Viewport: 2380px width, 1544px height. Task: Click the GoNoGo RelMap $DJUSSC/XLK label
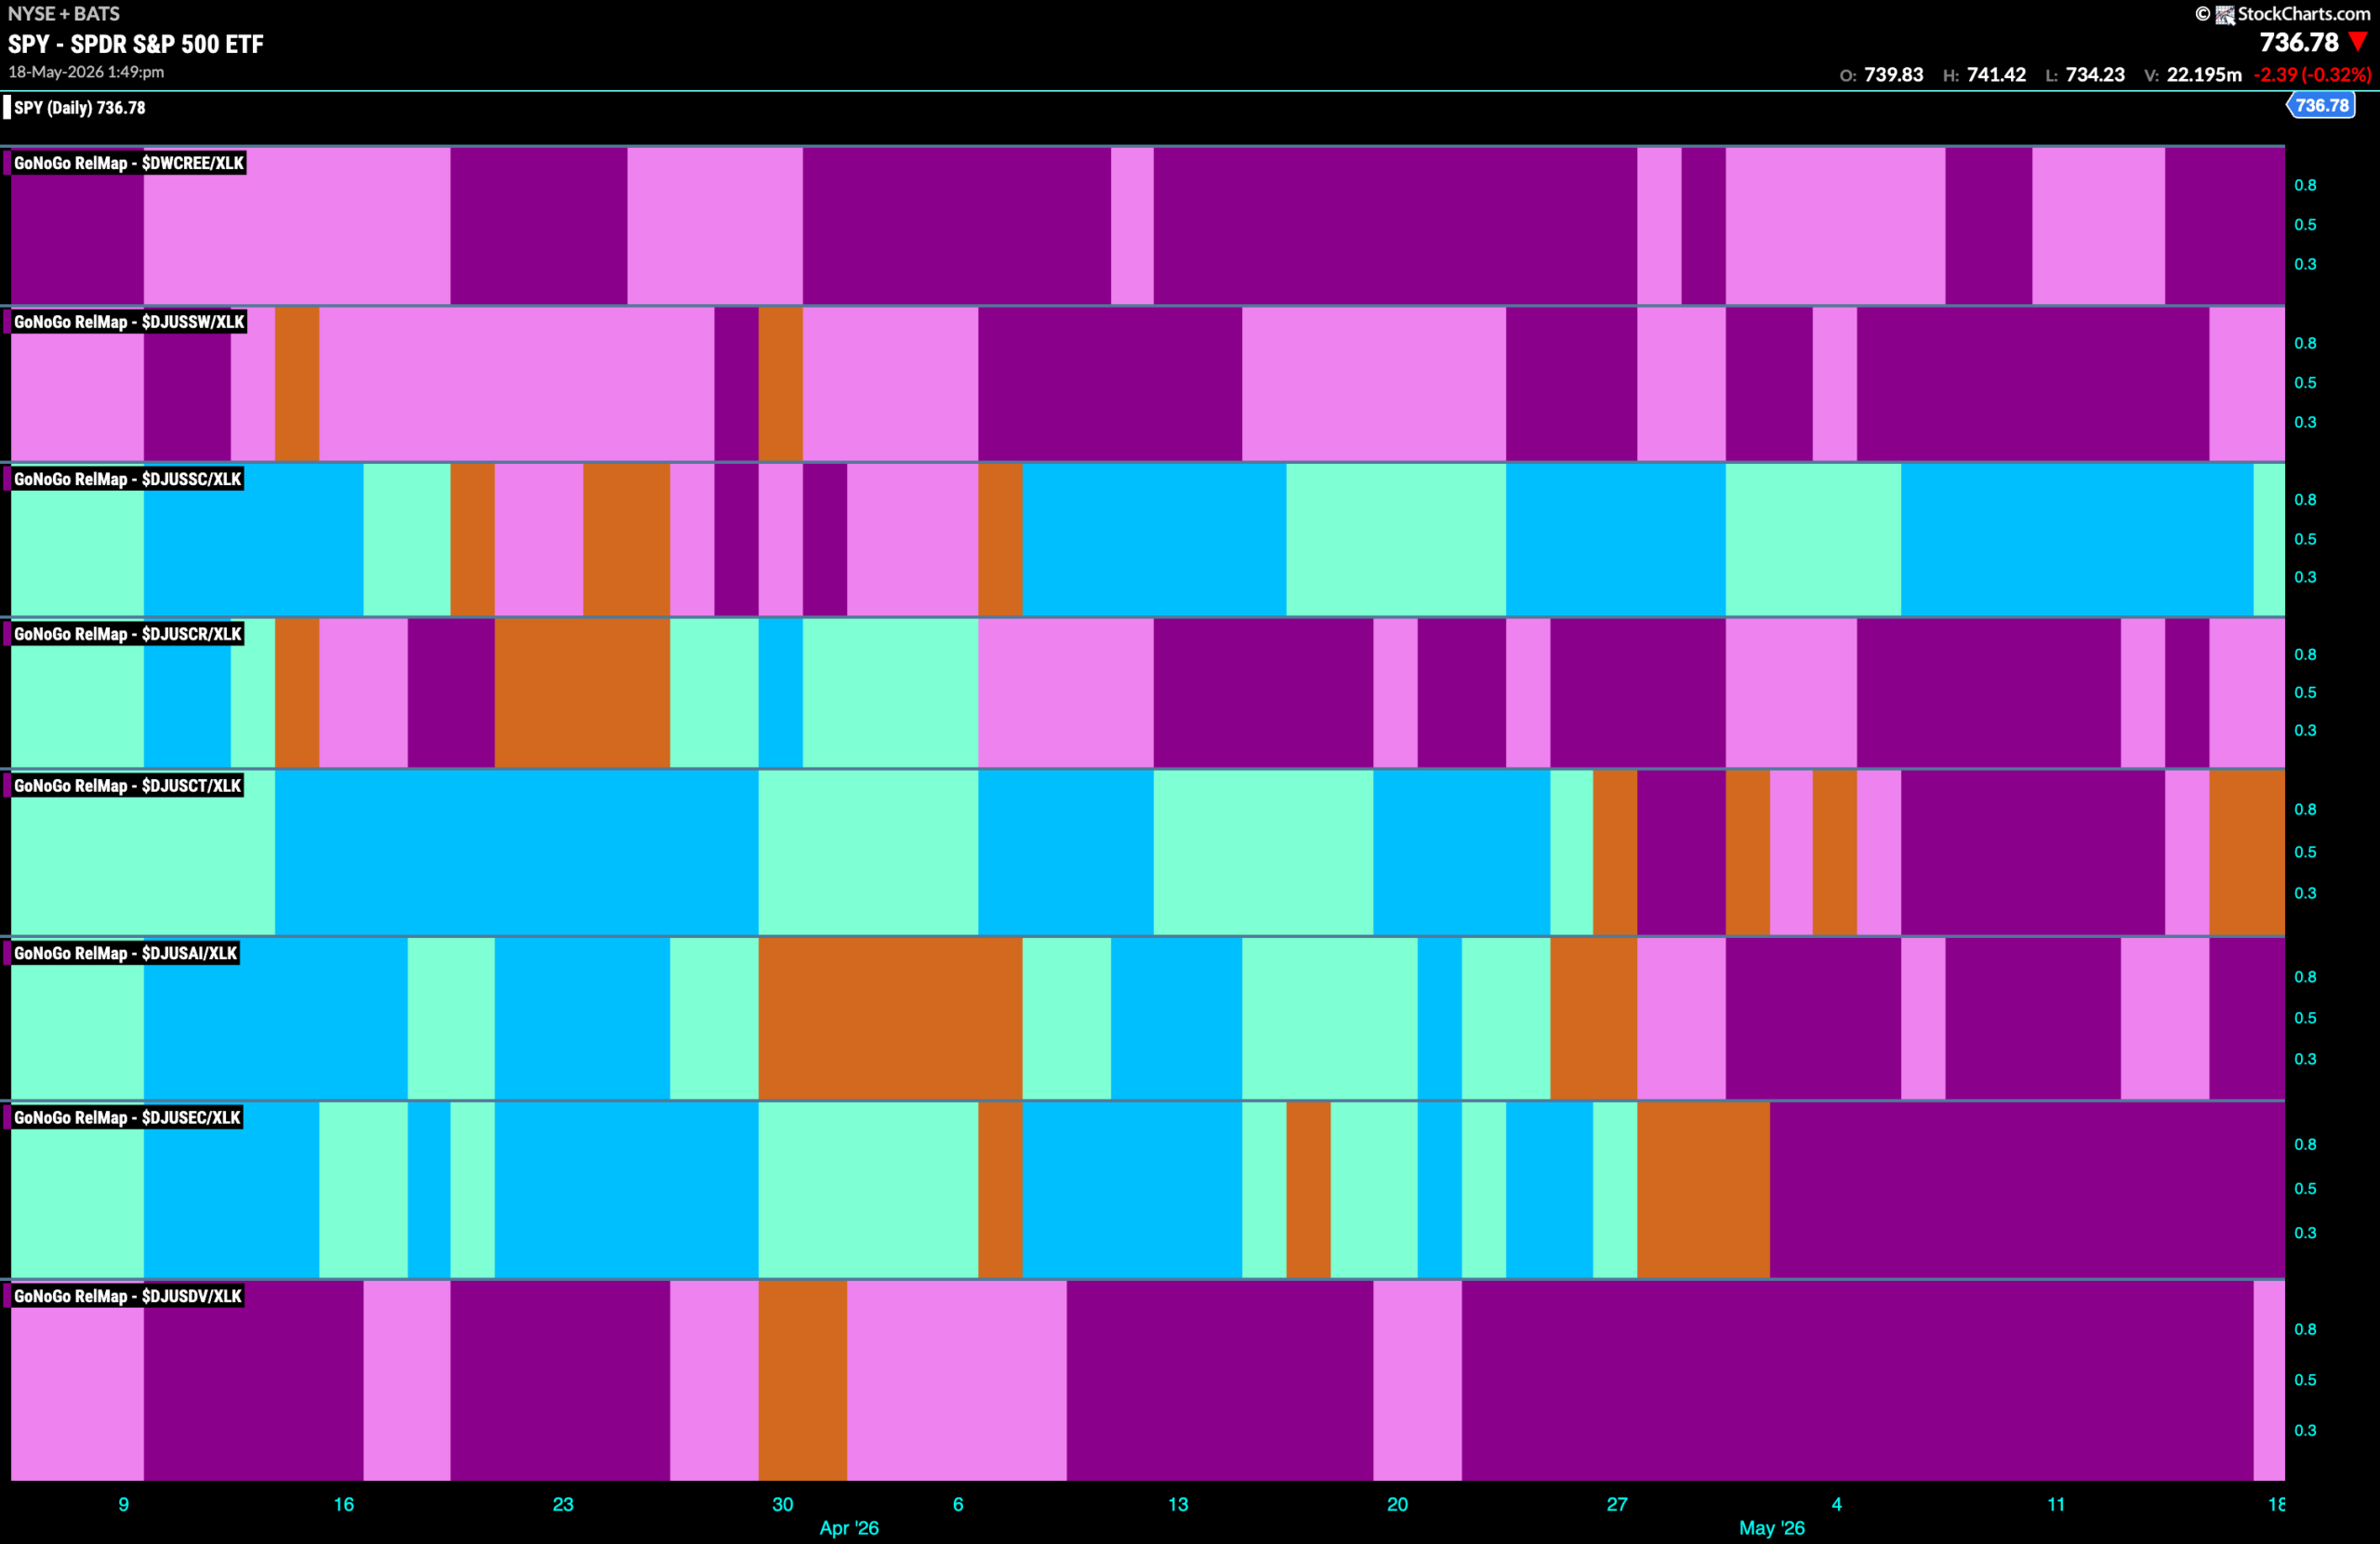[x=127, y=479]
